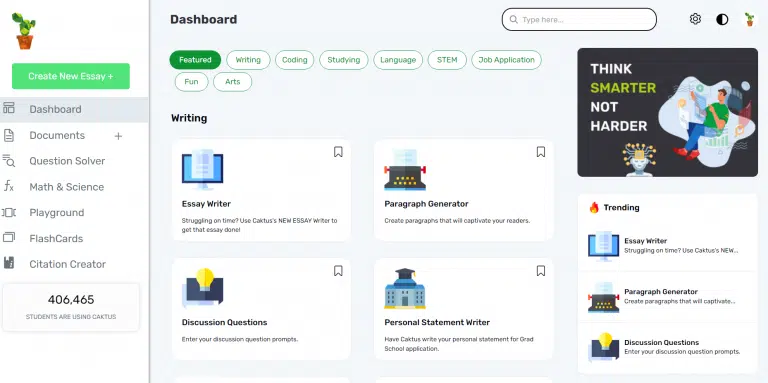Select the Coding category tab

point(294,60)
